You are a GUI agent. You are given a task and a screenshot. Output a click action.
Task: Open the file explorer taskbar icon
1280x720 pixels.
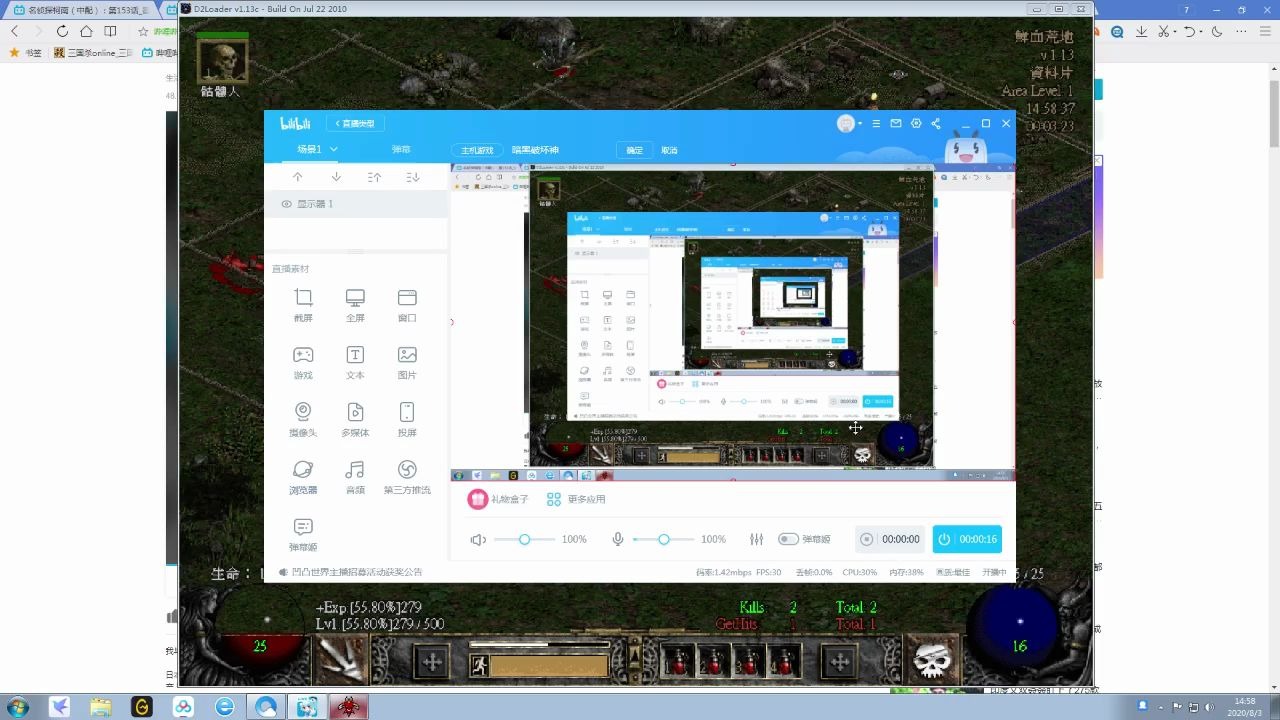tap(100, 707)
